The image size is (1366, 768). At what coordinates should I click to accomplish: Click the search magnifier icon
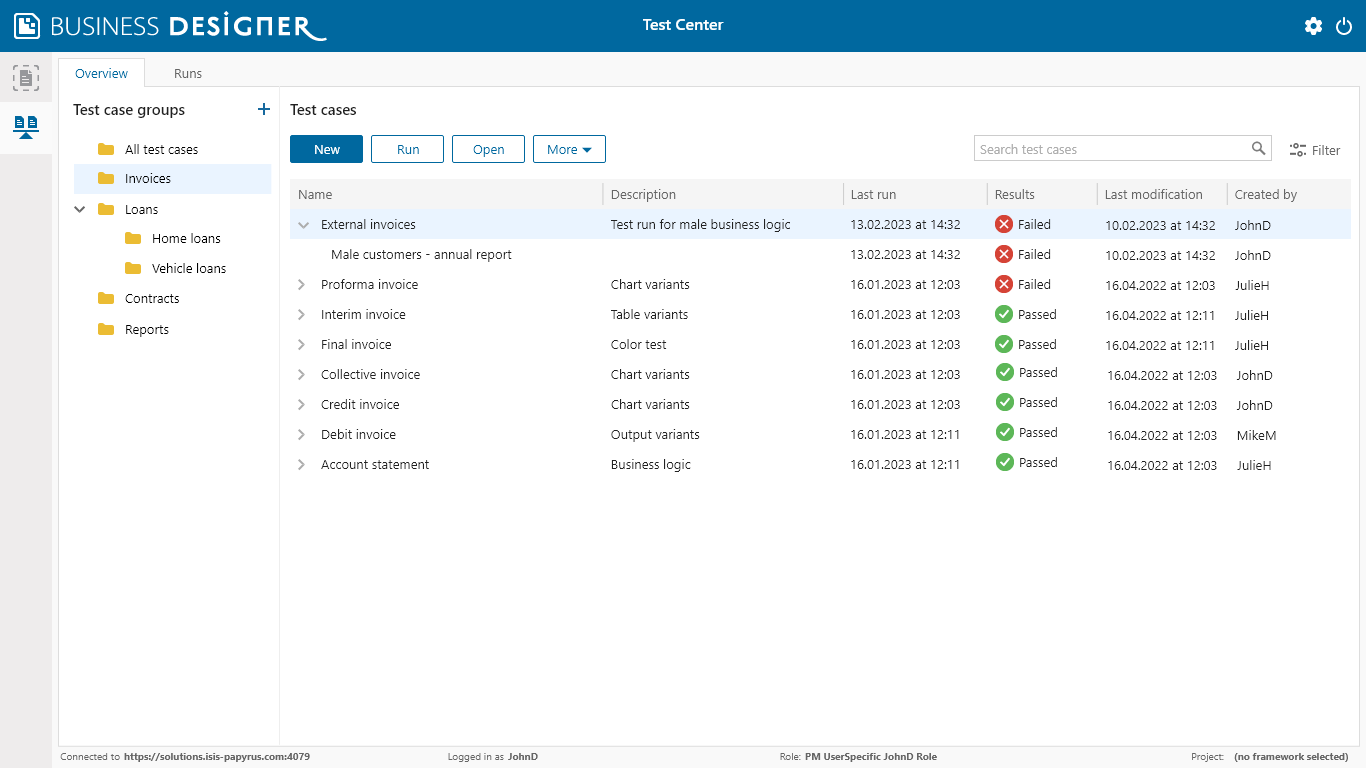[x=1258, y=149]
